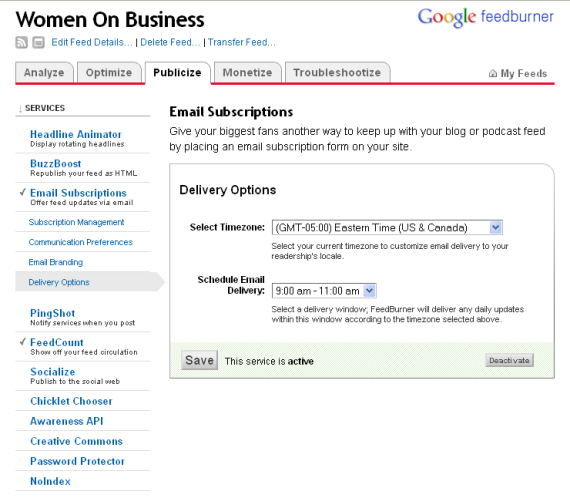
Task: Open the Monetize tab
Action: pos(248,73)
